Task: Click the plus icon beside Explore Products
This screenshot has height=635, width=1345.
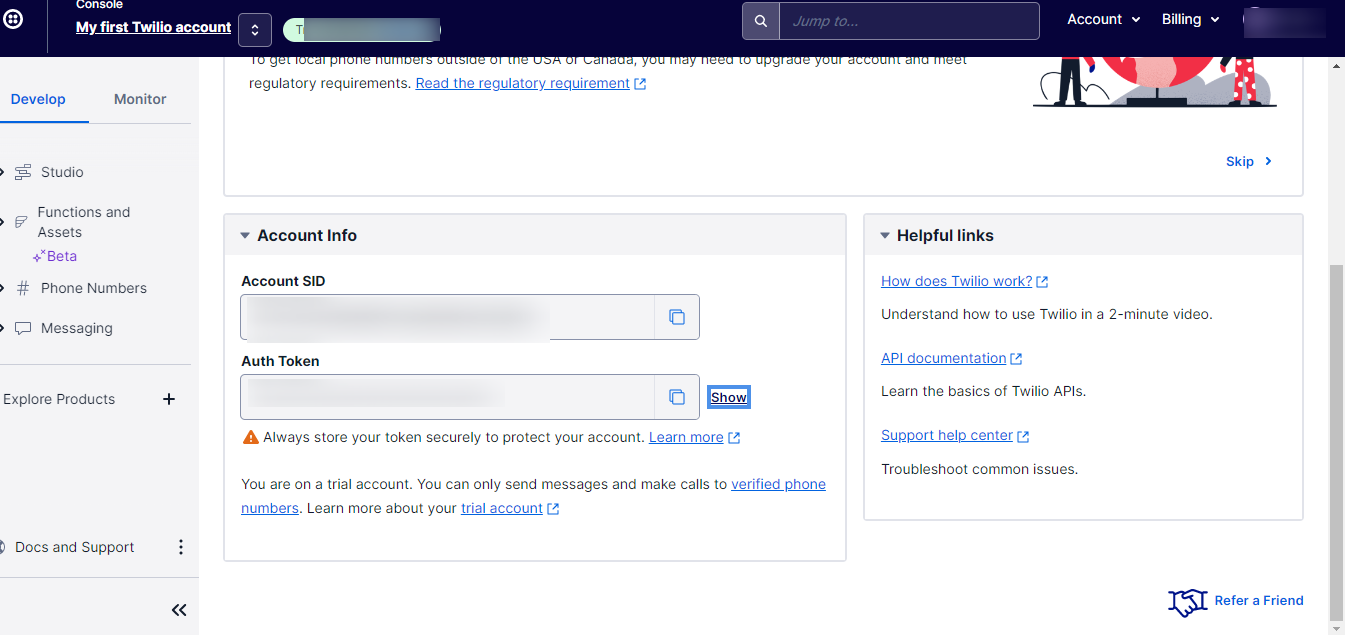Action: [x=169, y=399]
